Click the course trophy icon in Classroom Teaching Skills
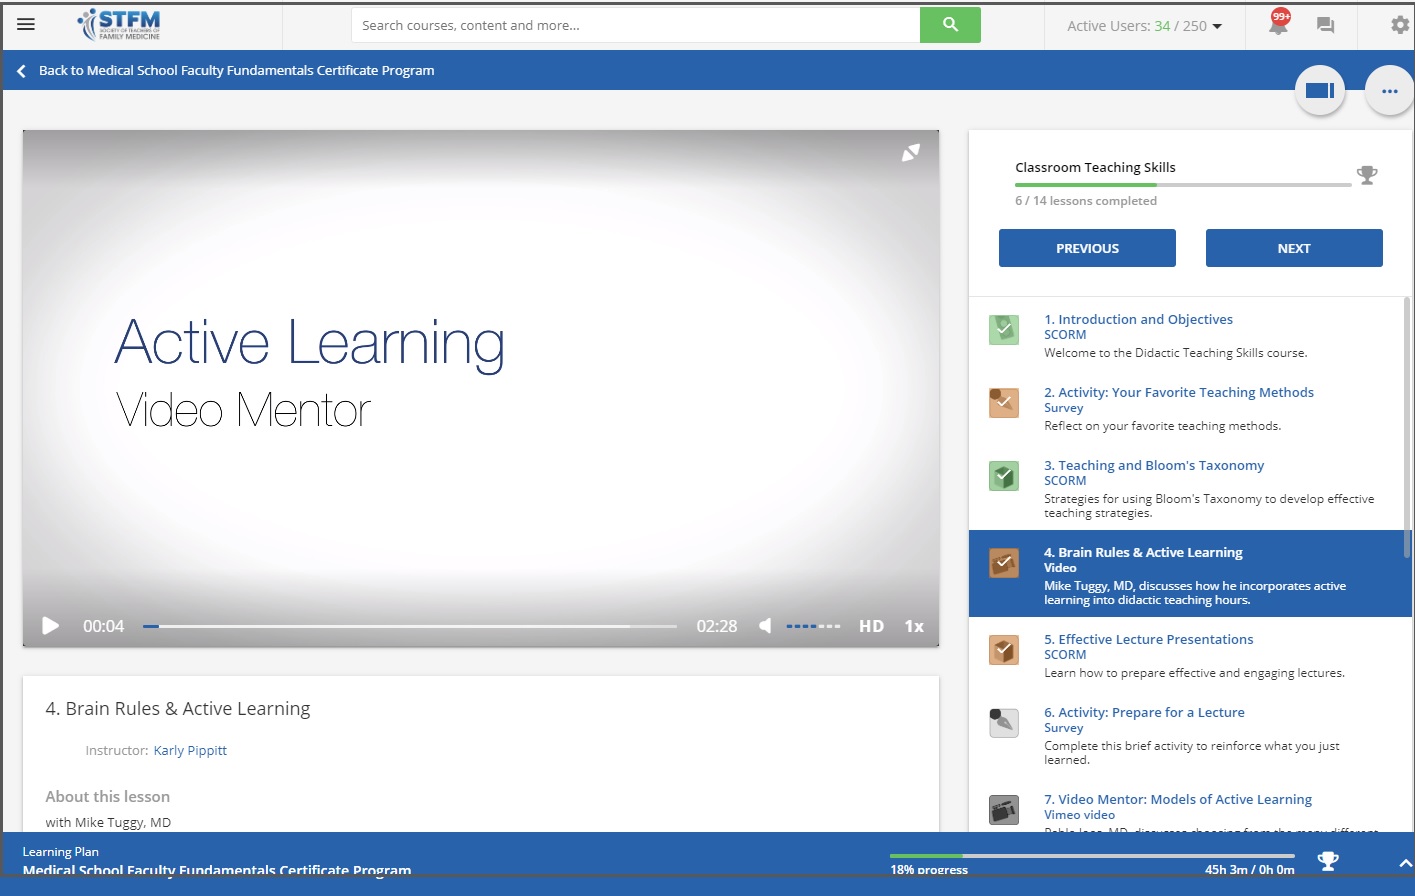The height and width of the screenshot is (896, 1415). (x=1367, y=175)
